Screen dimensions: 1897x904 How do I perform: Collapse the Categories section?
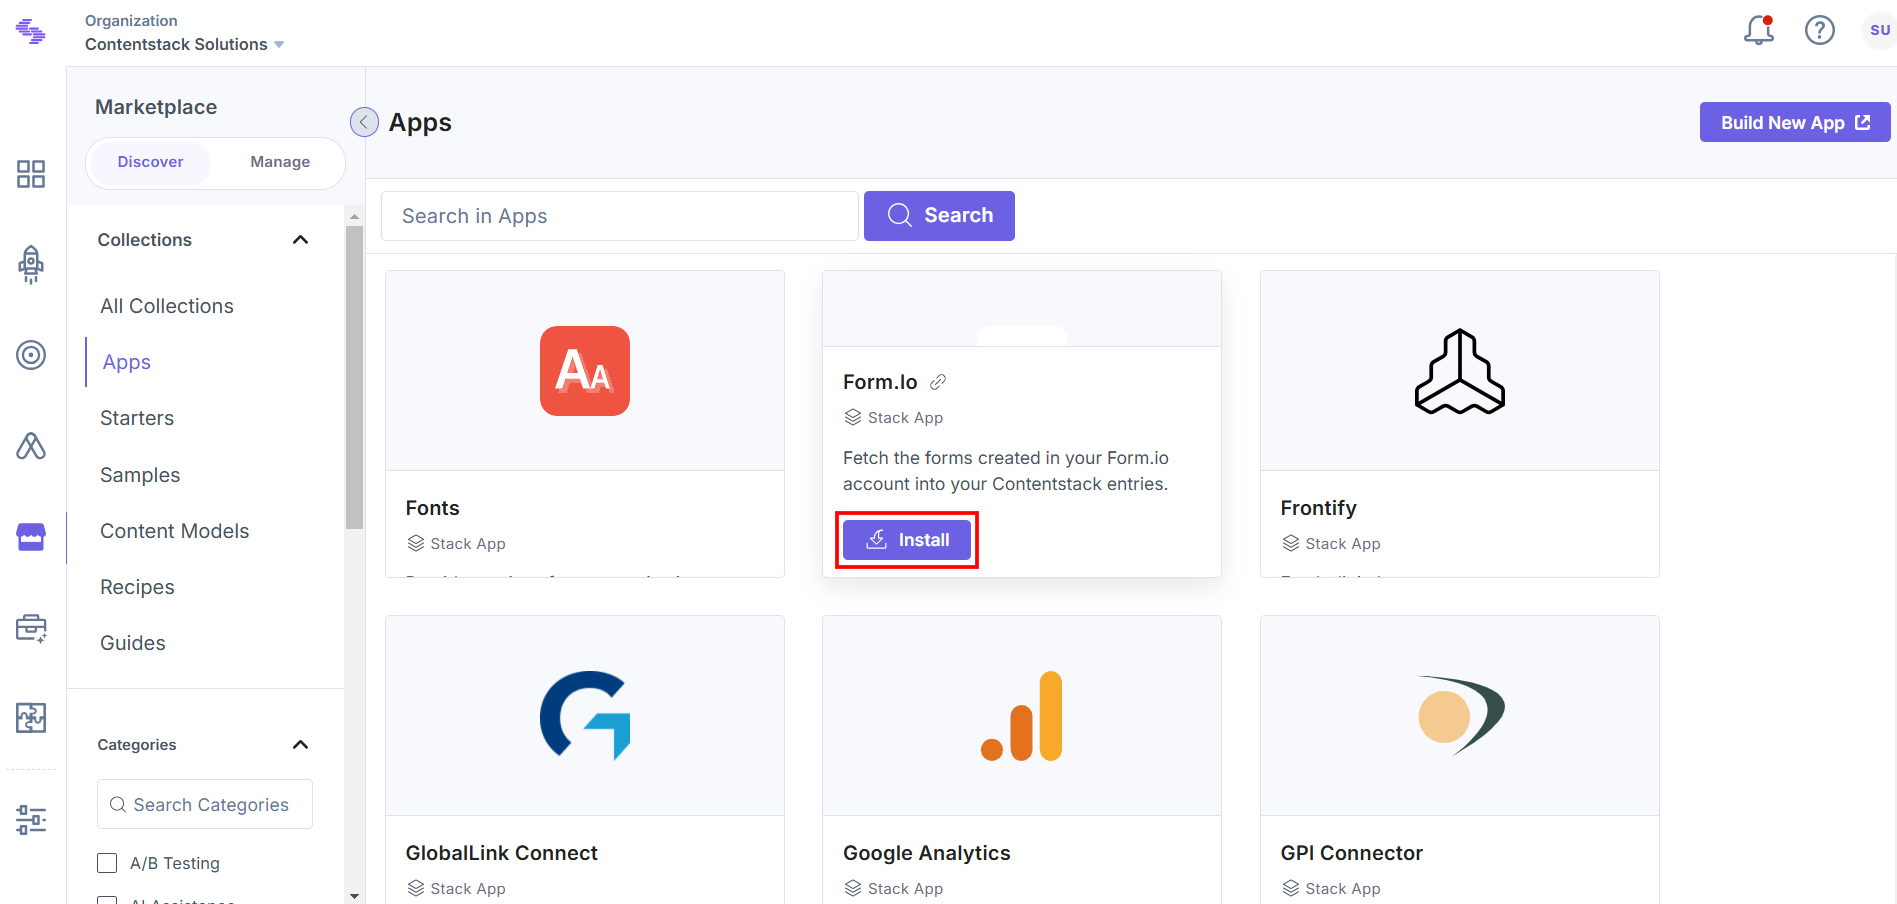click(300, 745)
